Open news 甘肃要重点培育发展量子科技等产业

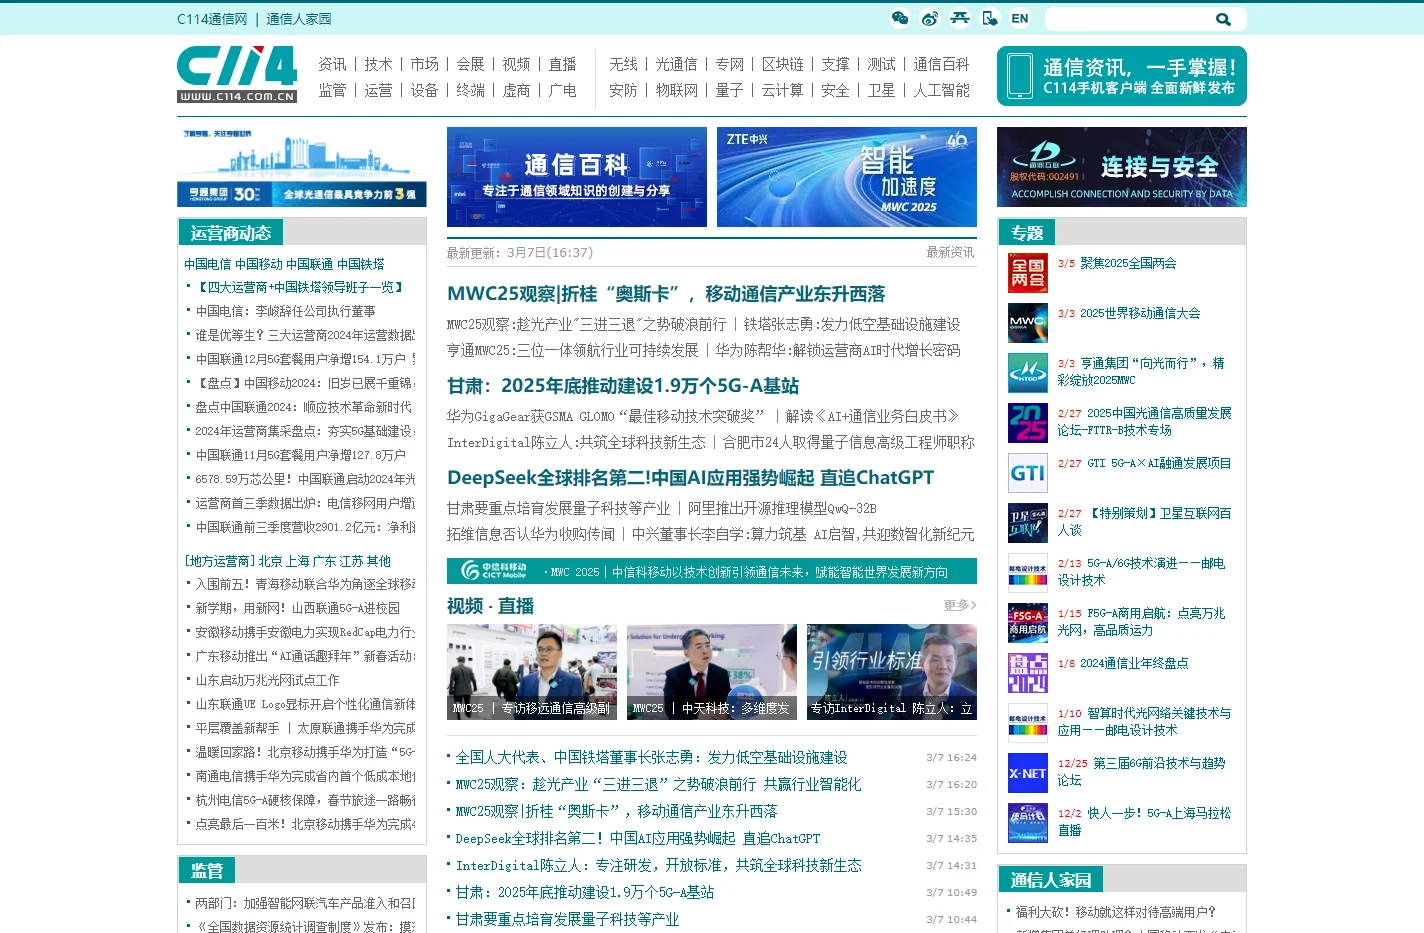tap(567, 919)
